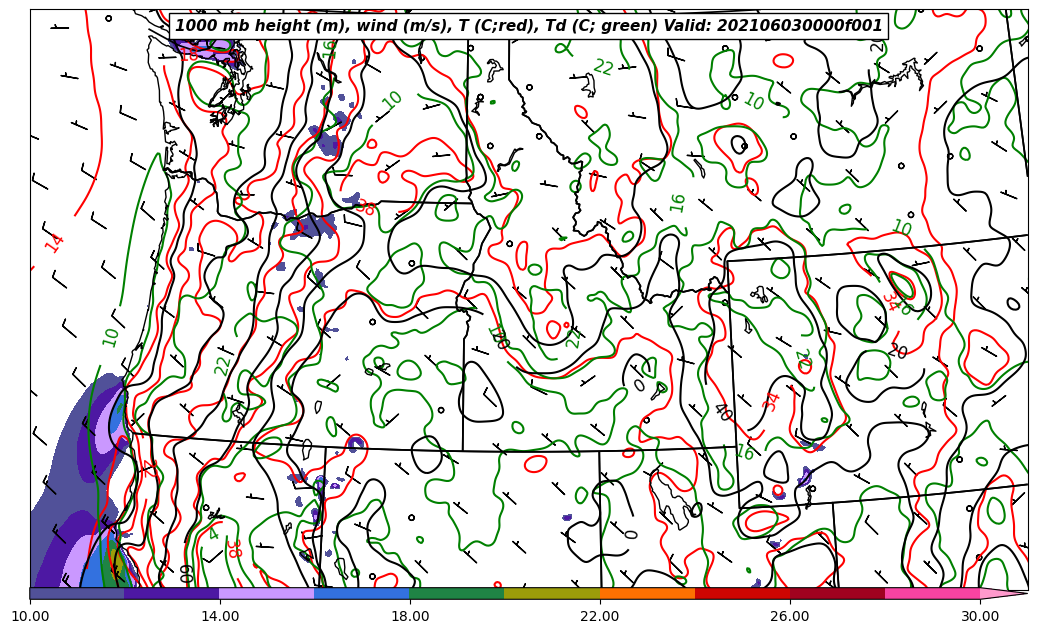Click the green 22 label near top center

point(603,67)
